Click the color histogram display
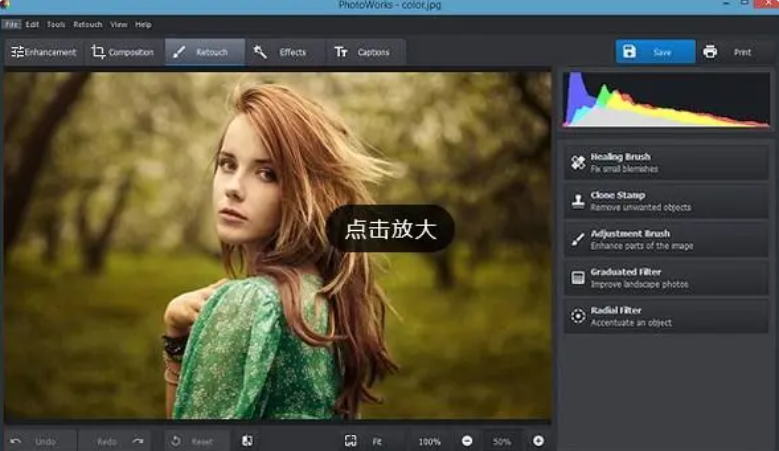 coord(665,100)
